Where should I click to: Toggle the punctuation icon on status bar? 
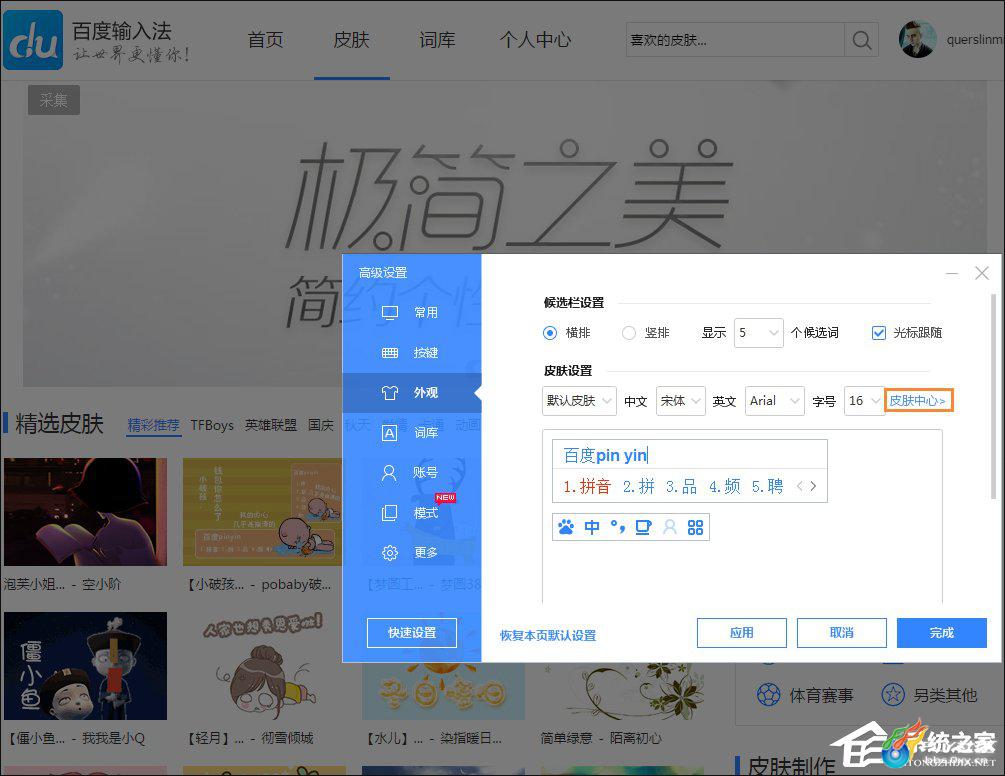[618, 527]
